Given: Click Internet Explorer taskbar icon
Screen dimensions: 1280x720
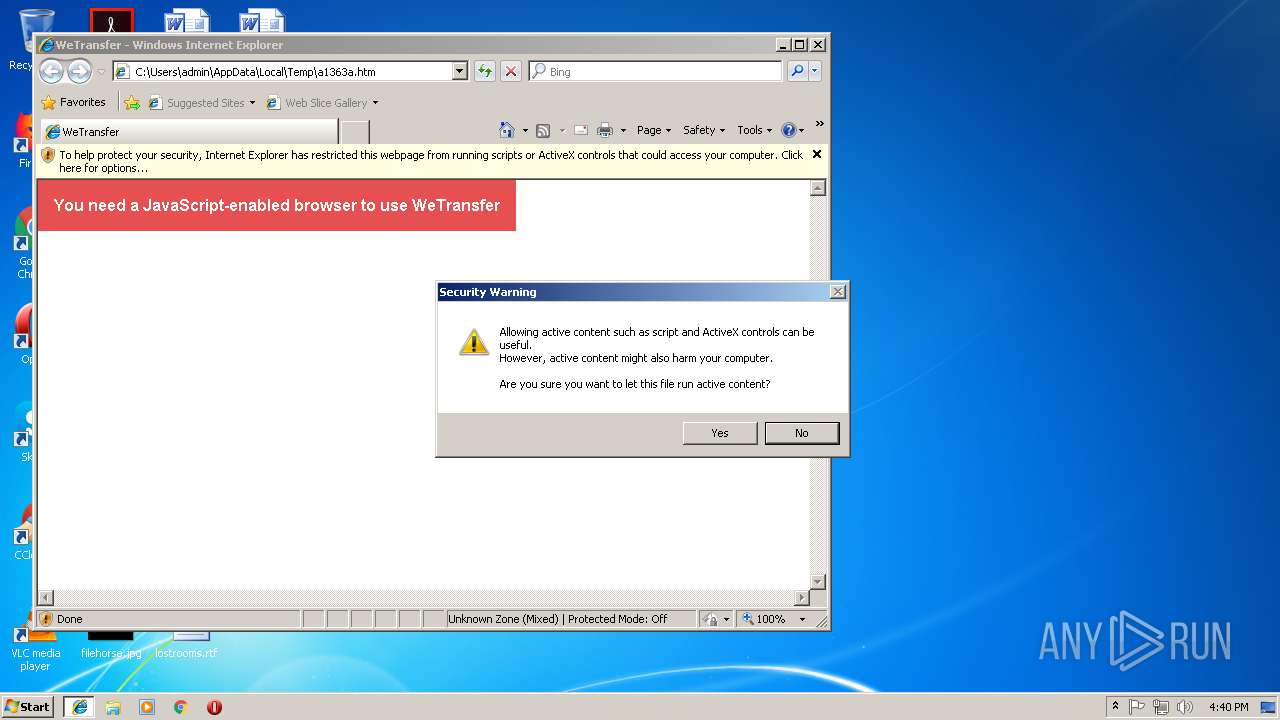Looking at the screenshot, I should point(79,707).
